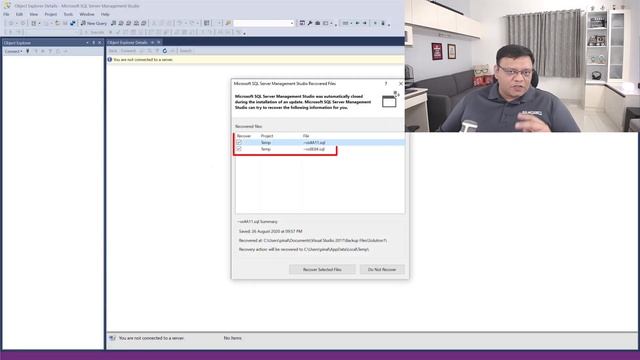Close the Recovered Files dialog
The width and height of the screenshot is (640, 360).
pos(400,84)
